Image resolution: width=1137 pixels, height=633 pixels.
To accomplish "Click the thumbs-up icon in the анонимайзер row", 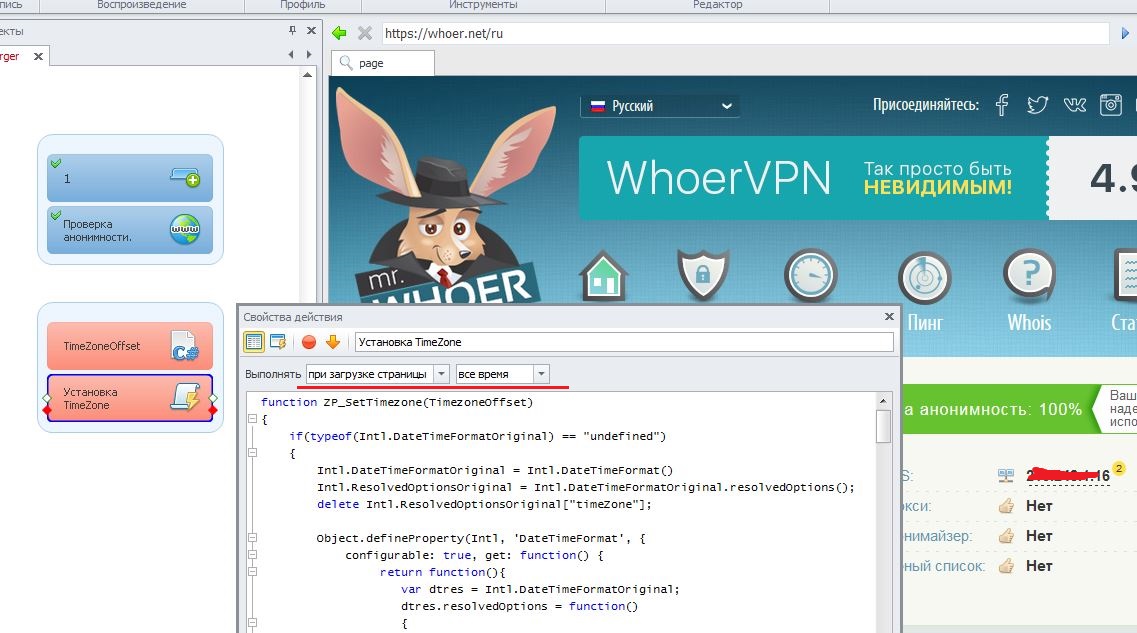I will coord(1006,536).
